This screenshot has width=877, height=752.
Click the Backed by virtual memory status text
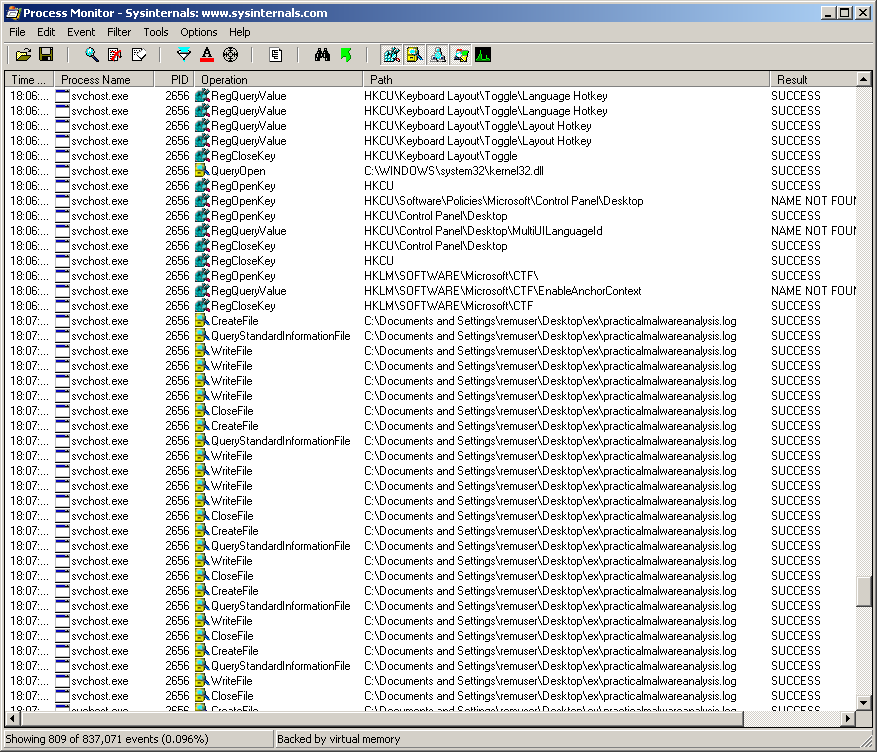tap(338, 739)
